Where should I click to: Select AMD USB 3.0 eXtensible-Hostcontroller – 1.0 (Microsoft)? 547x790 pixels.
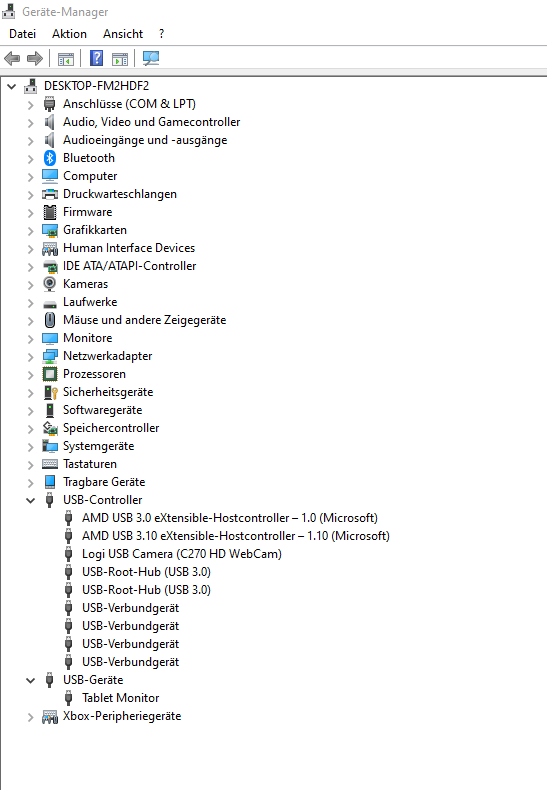pyautogui.click(x=230, y=518)
